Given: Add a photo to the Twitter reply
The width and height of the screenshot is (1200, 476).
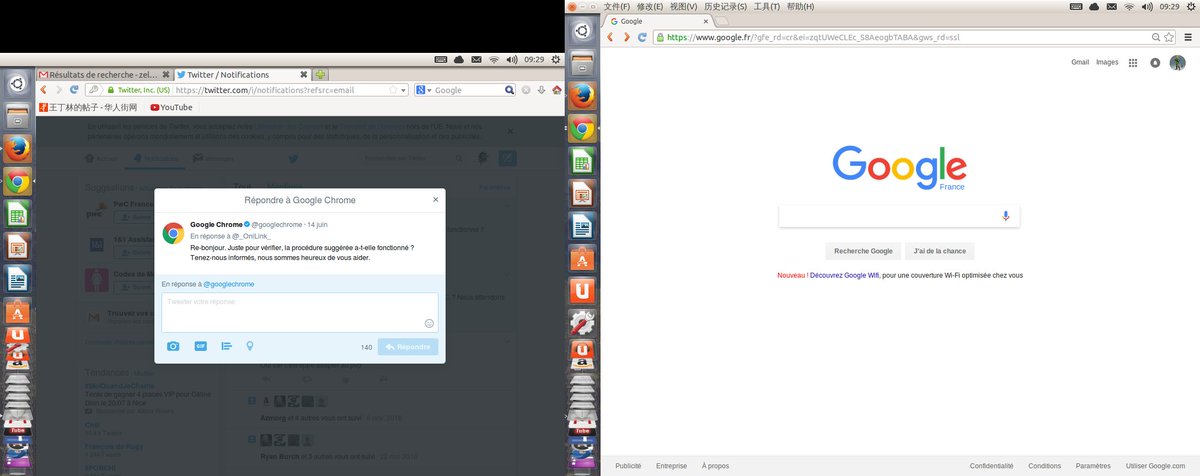Looking at the screenshot, I should pos(173,346).
